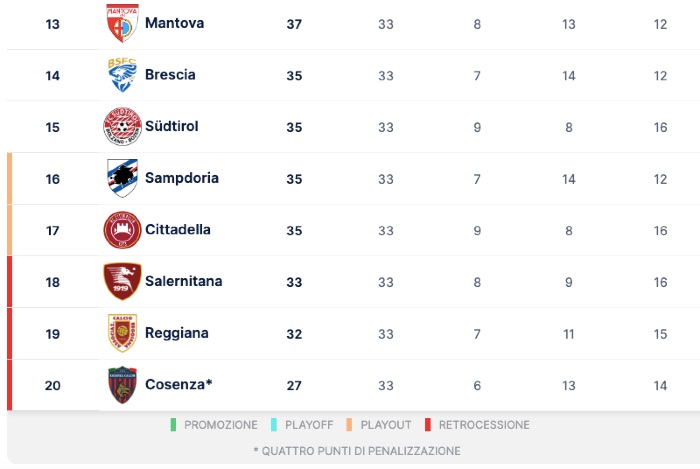Open the Mantova team name link

[x=174, y=23]
